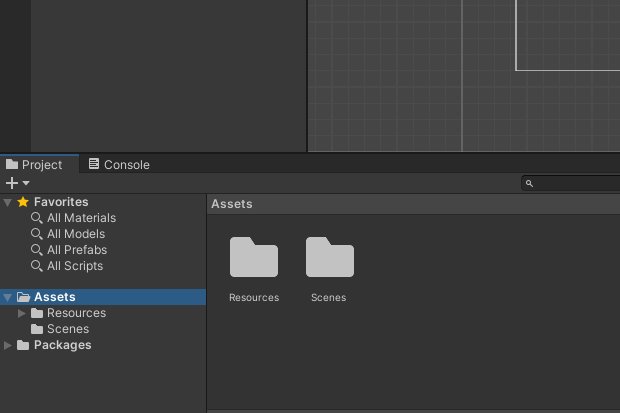Choose All Prefabs saved search
Image resolution: width=620 pixels, height=413 pixels.
(76, 250)
